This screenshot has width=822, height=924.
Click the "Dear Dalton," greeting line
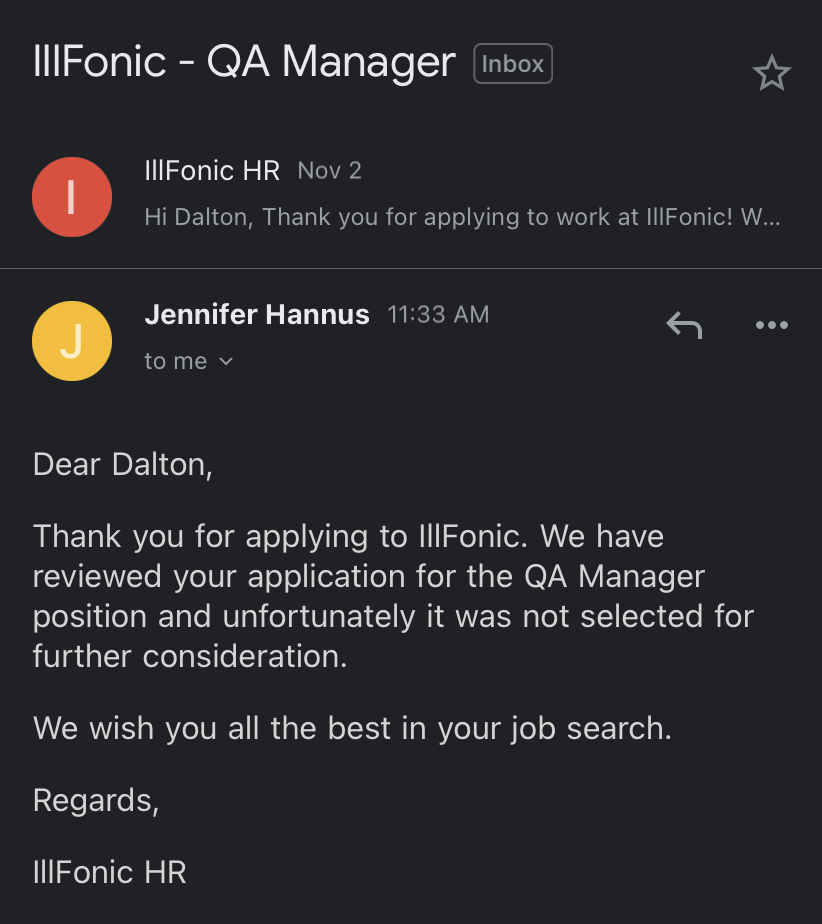click(x=122, y=465)
